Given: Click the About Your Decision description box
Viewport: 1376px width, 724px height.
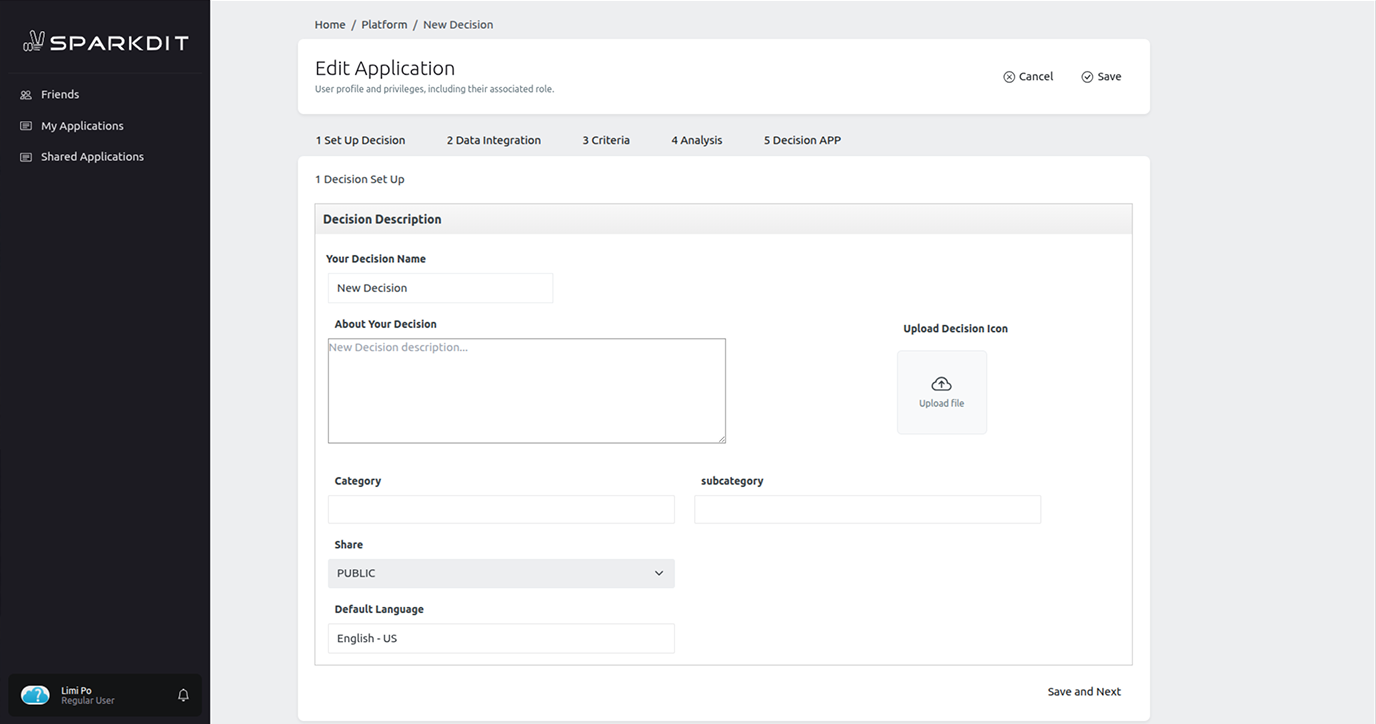Looking at the screenshot, I should pos(526,390).
